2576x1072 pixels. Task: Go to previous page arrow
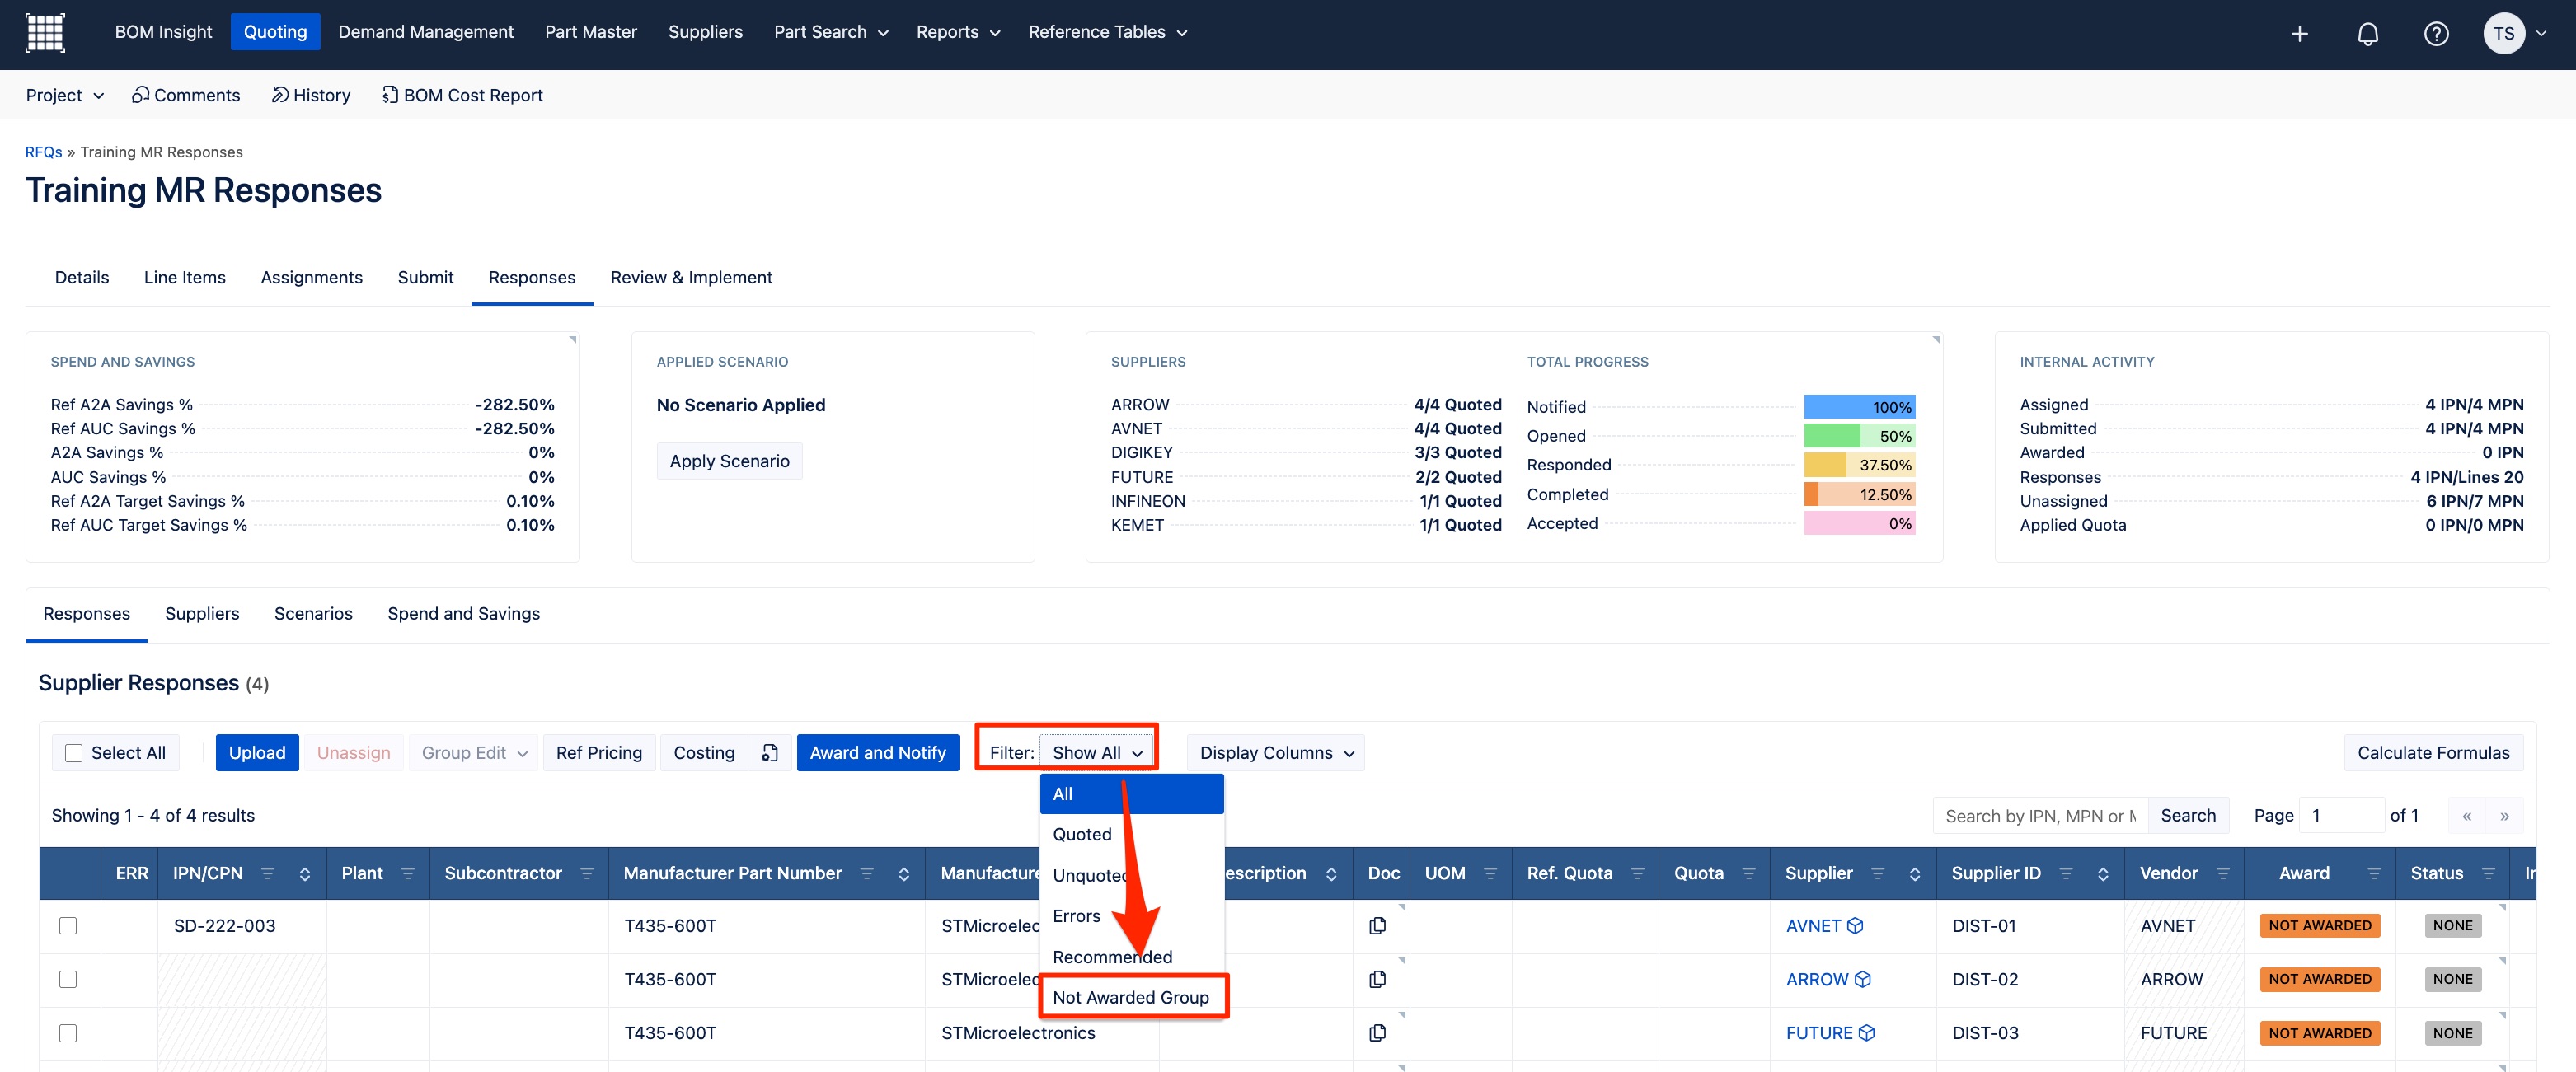pyautogui.click(x=2467, y=816)
